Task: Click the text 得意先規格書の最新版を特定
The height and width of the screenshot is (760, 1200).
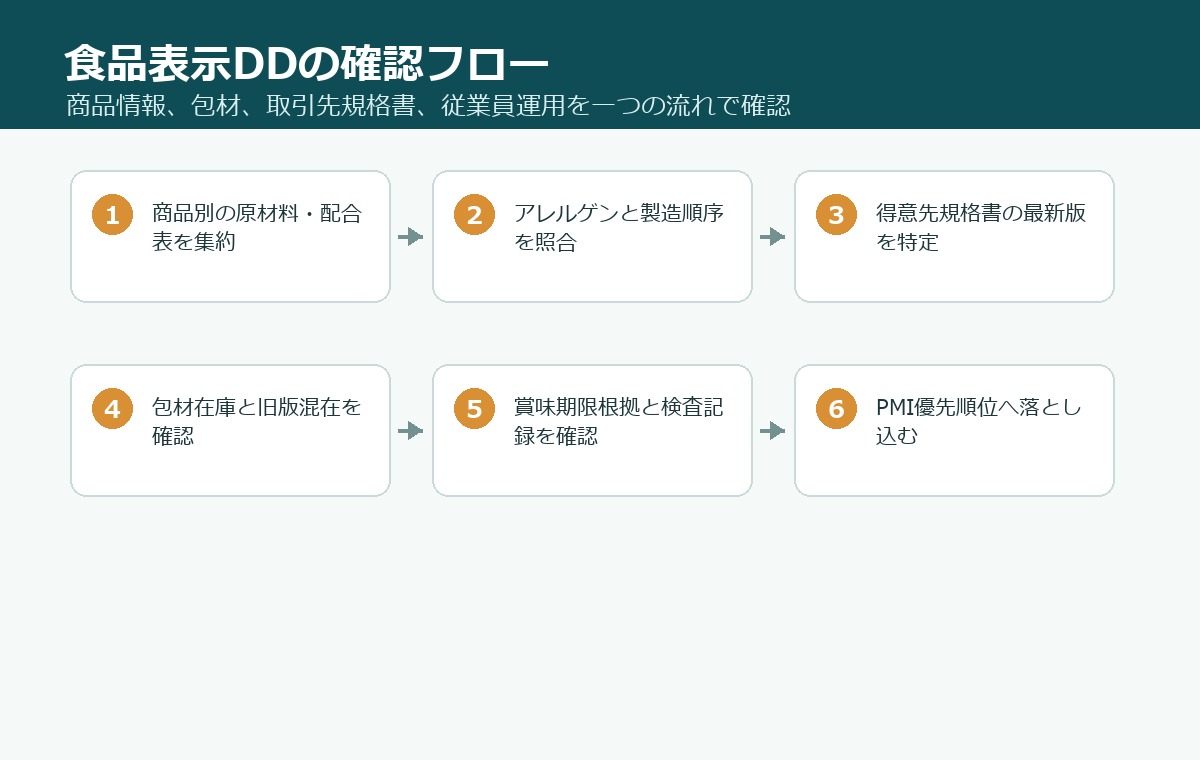Action: coord(981,227)
